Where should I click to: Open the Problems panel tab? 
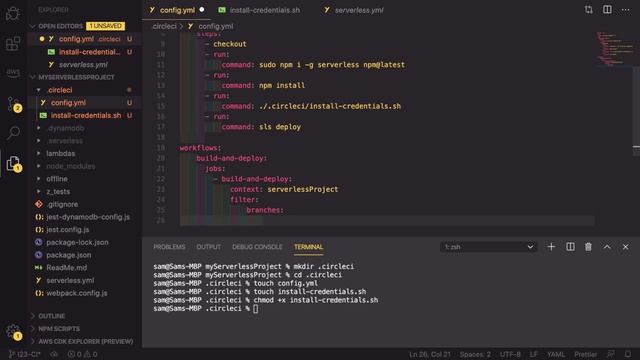[x=169, y=247]
